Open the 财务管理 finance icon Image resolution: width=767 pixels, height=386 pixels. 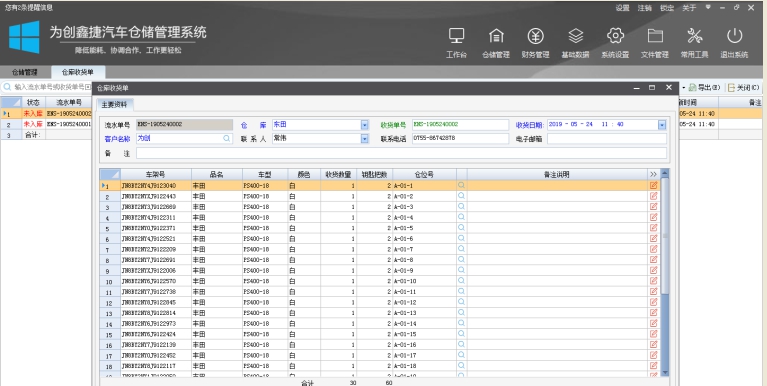click(536, 43)
